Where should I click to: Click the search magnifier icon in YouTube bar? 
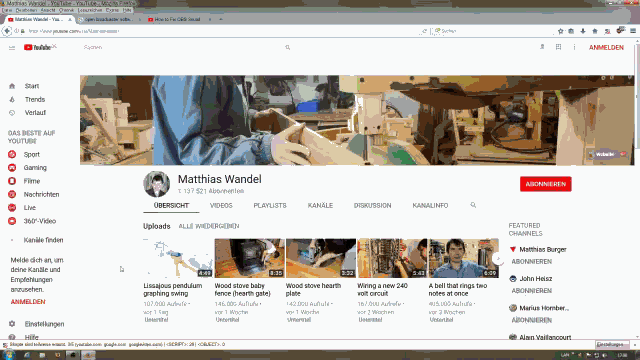pos(288,47)
